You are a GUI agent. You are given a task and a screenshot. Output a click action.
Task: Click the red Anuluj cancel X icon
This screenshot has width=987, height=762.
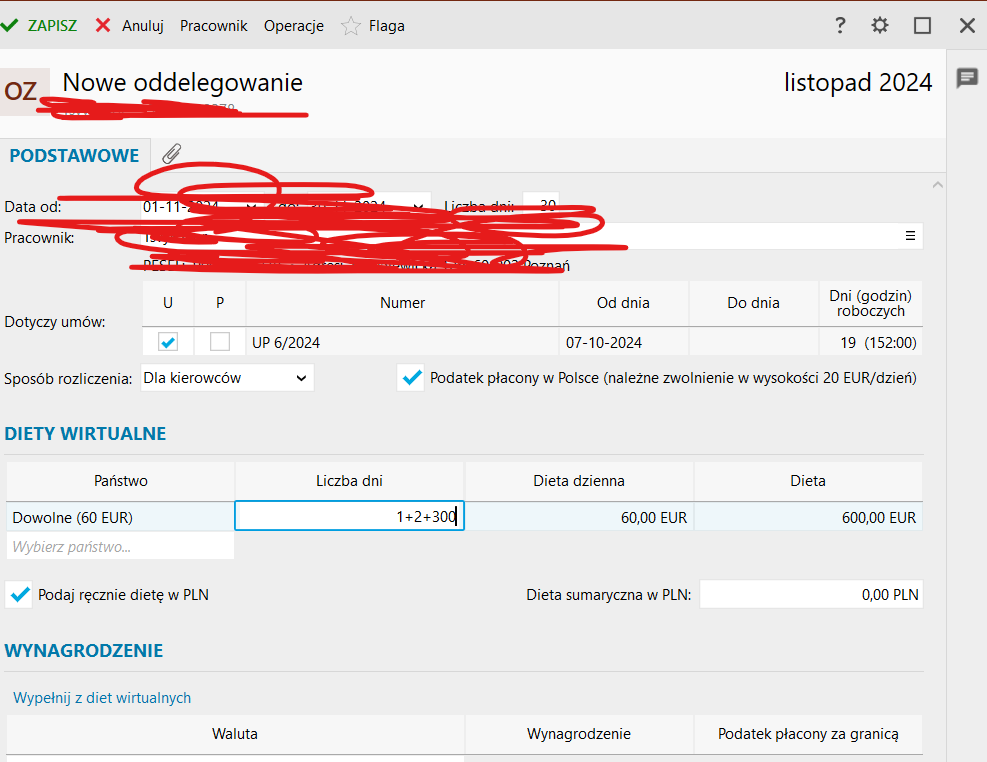pos(103,25)
